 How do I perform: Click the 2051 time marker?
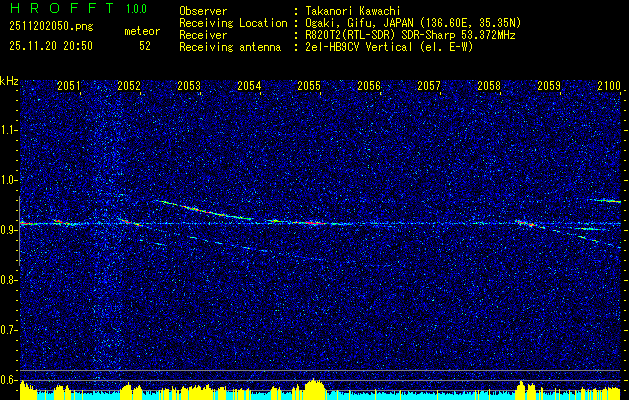coord(69,85)
